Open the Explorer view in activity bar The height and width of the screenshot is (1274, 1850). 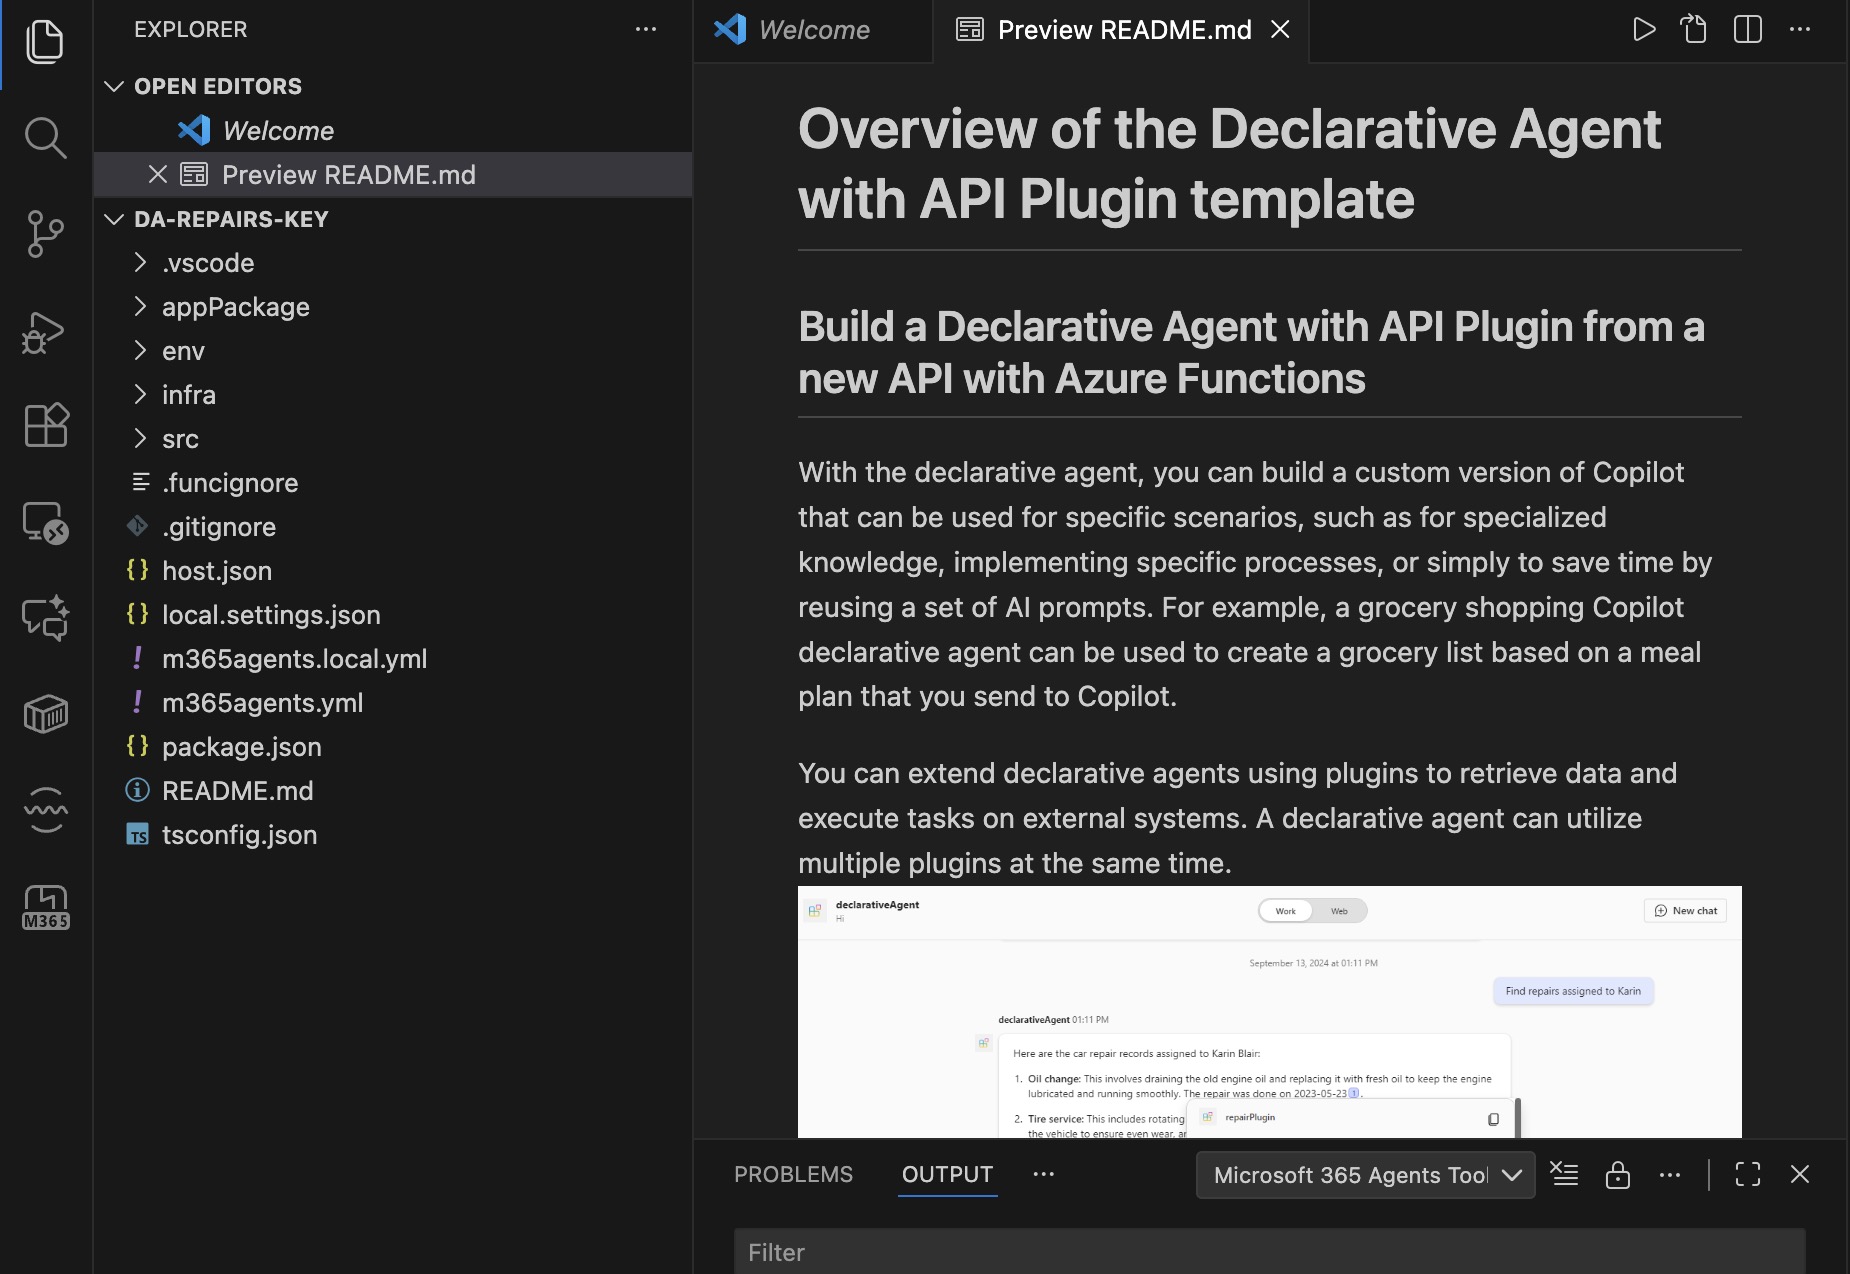click(45, 42)
